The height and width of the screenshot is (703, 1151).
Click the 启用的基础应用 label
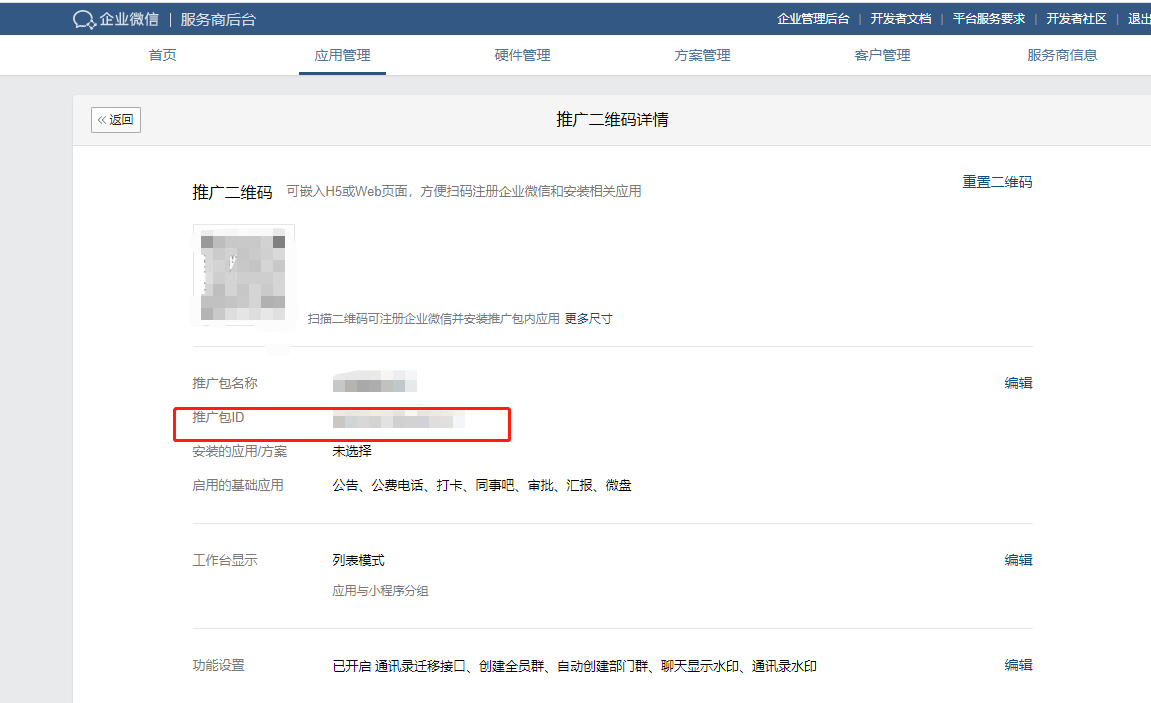pos(238,485)
